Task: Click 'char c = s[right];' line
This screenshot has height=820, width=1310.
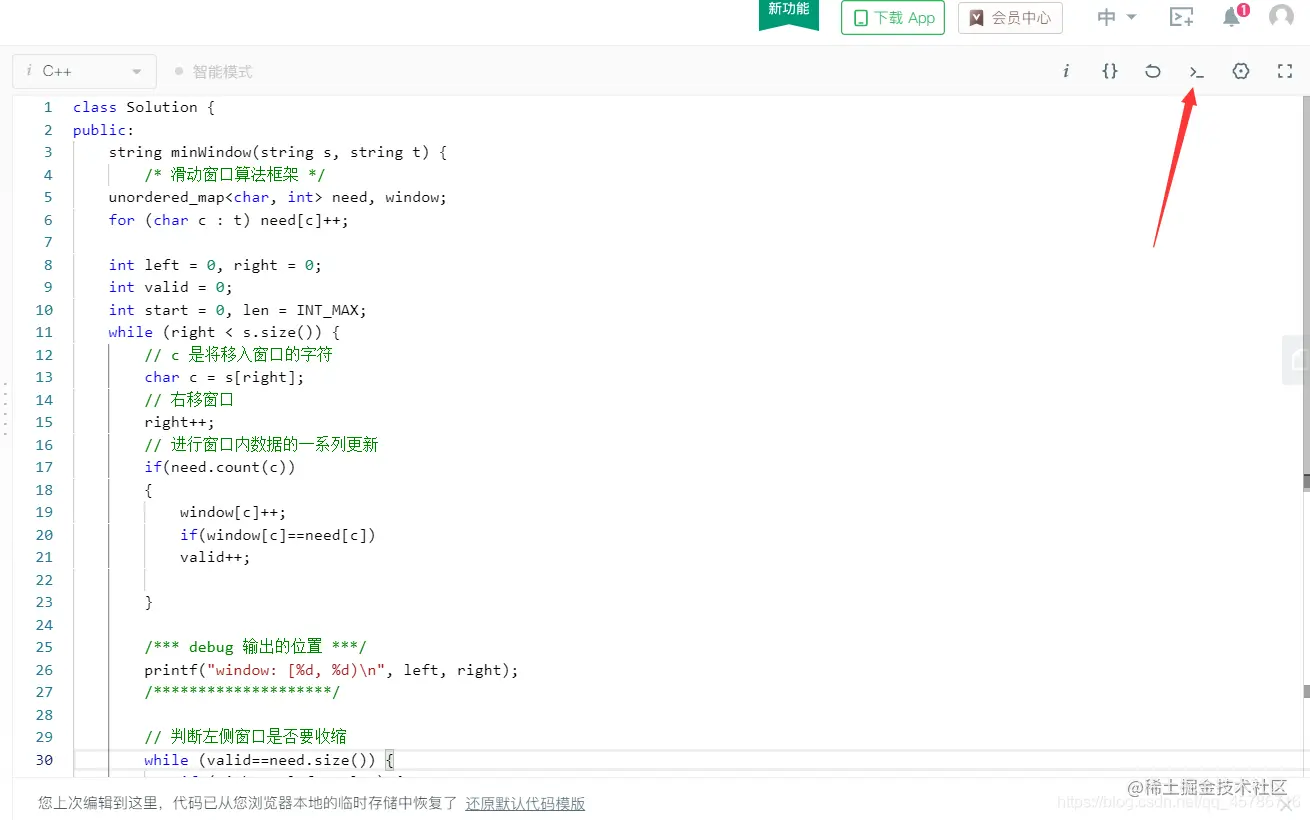Action: [224, 377]
